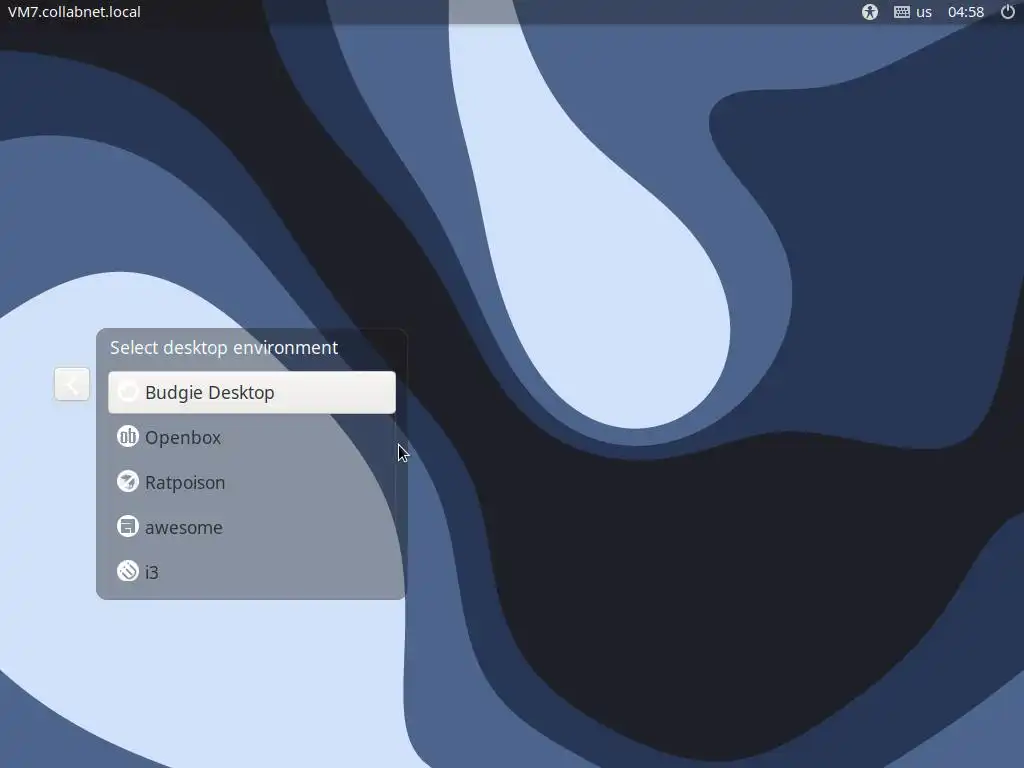Click the clock showing 04:58
The width and height of the screenshot is (1024, 768).
point(966,12)
